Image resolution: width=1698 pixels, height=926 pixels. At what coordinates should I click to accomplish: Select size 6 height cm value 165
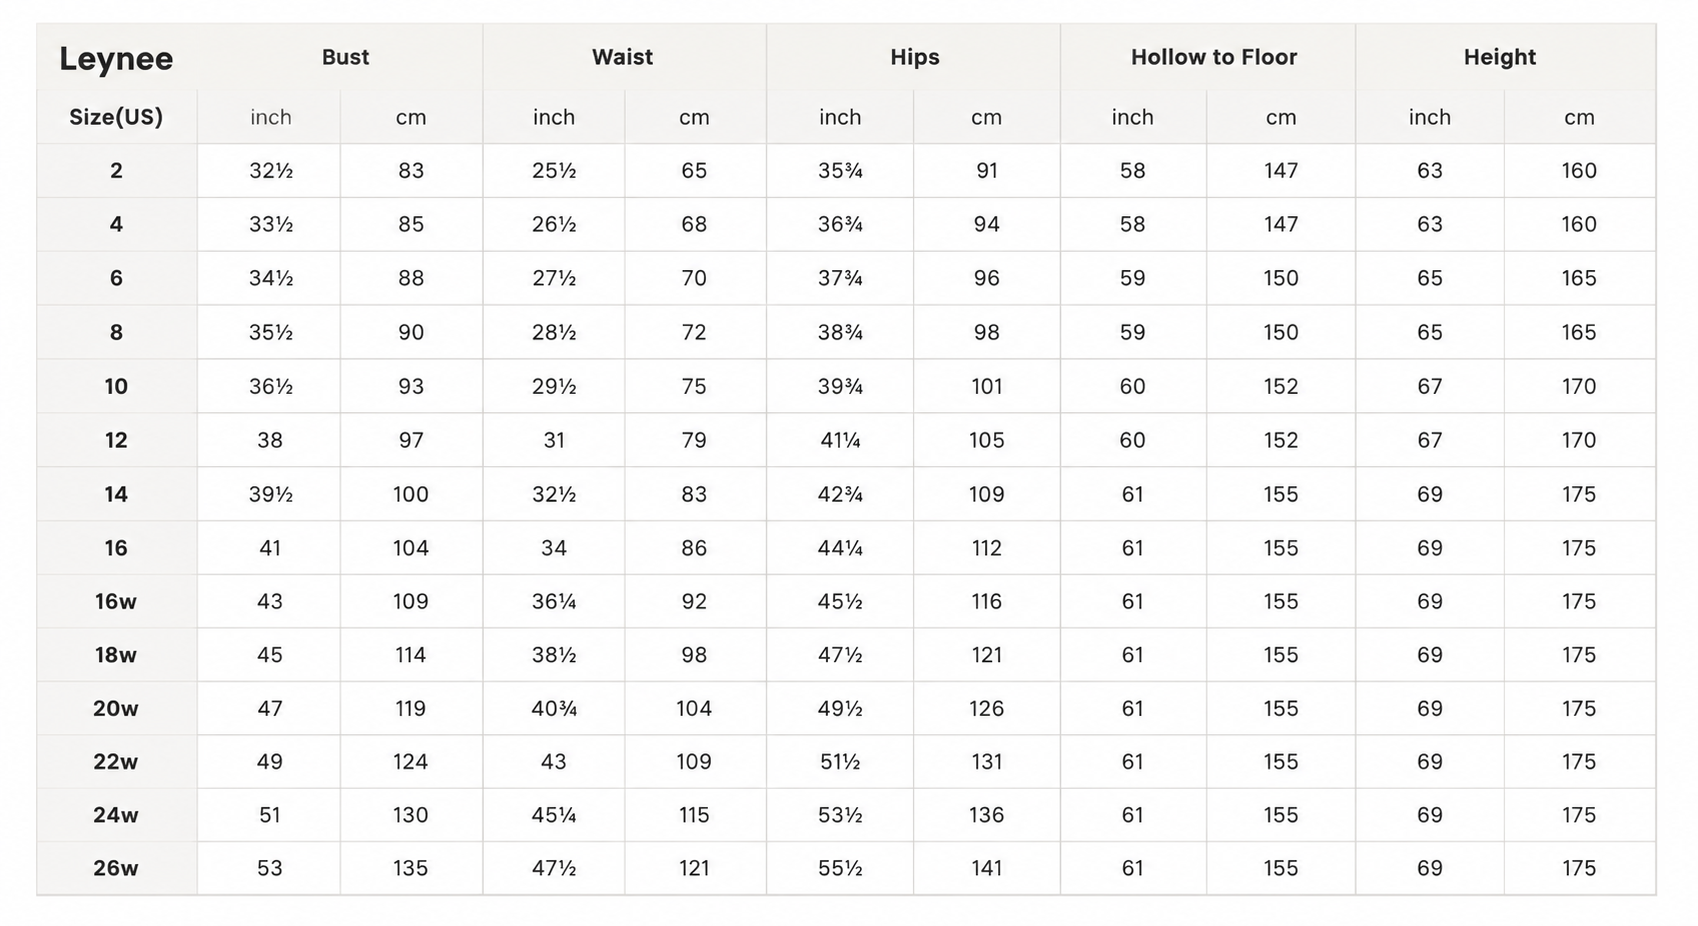tap(1579, 278)
